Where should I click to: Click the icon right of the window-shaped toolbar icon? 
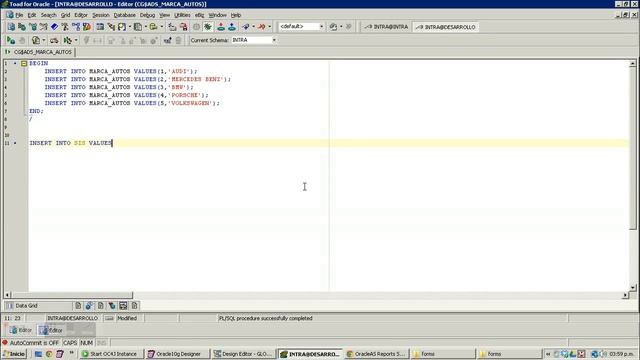pyautogui.click(x=111, y=27)
